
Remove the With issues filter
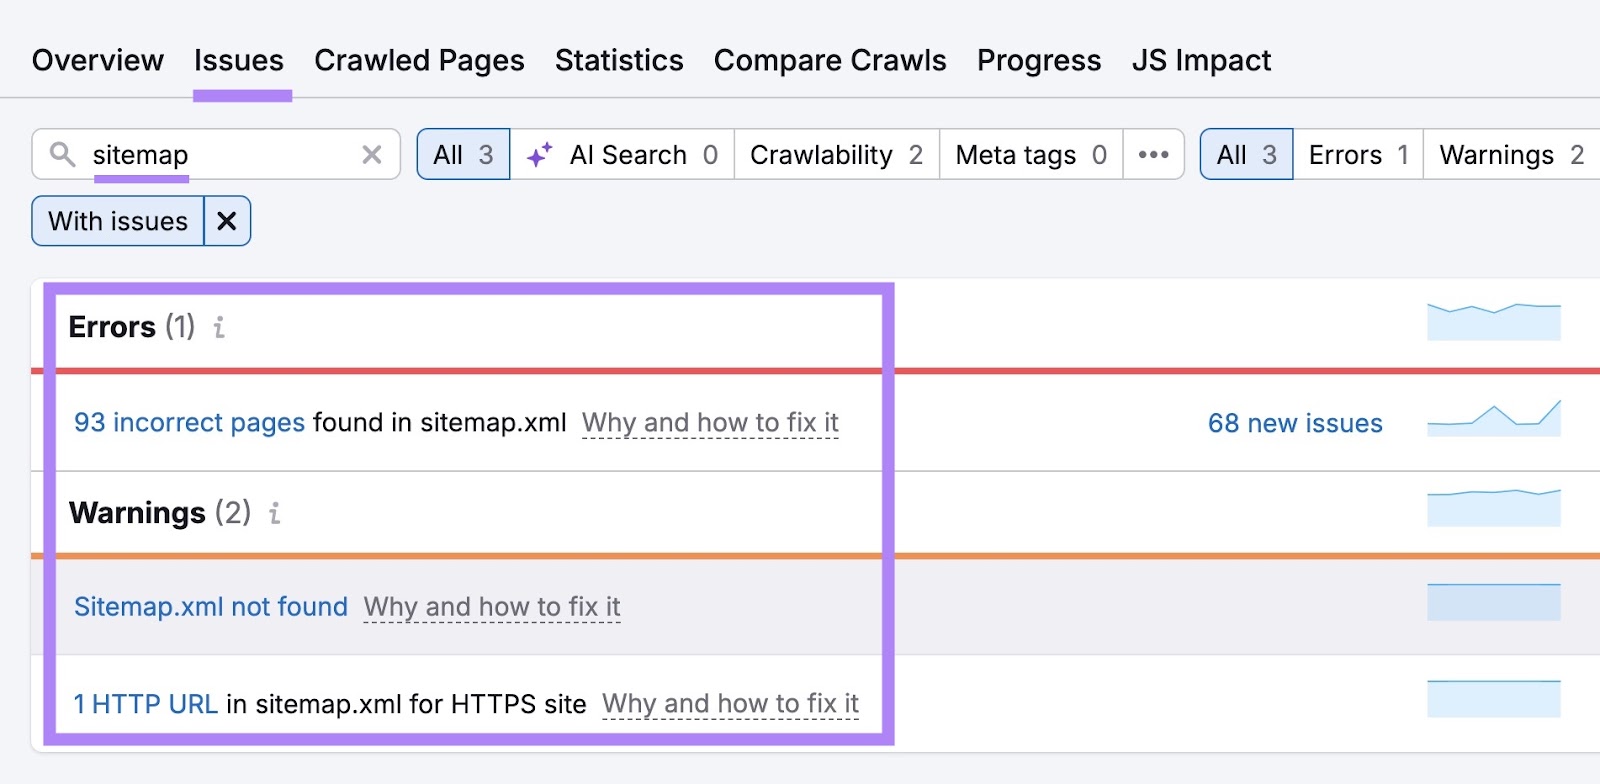[227, 221]
